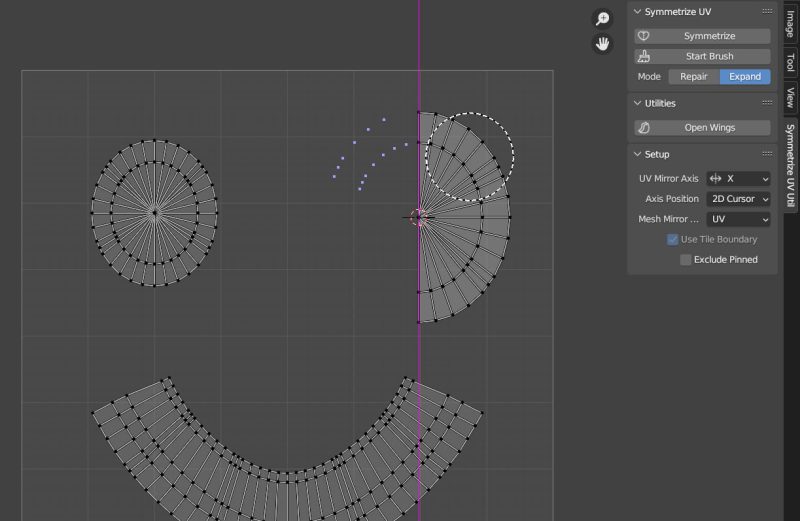Switch to the Tool sidebar tab
800x521 pixels.
point(789,62)
